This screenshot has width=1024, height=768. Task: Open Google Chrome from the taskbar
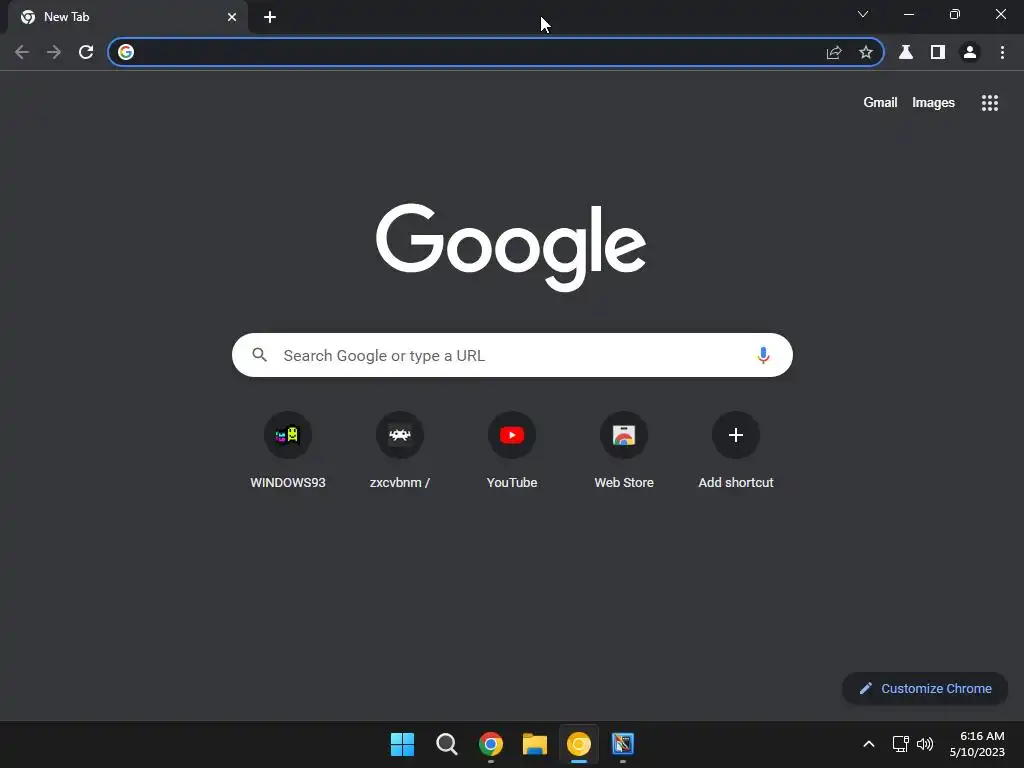point(491,744)
